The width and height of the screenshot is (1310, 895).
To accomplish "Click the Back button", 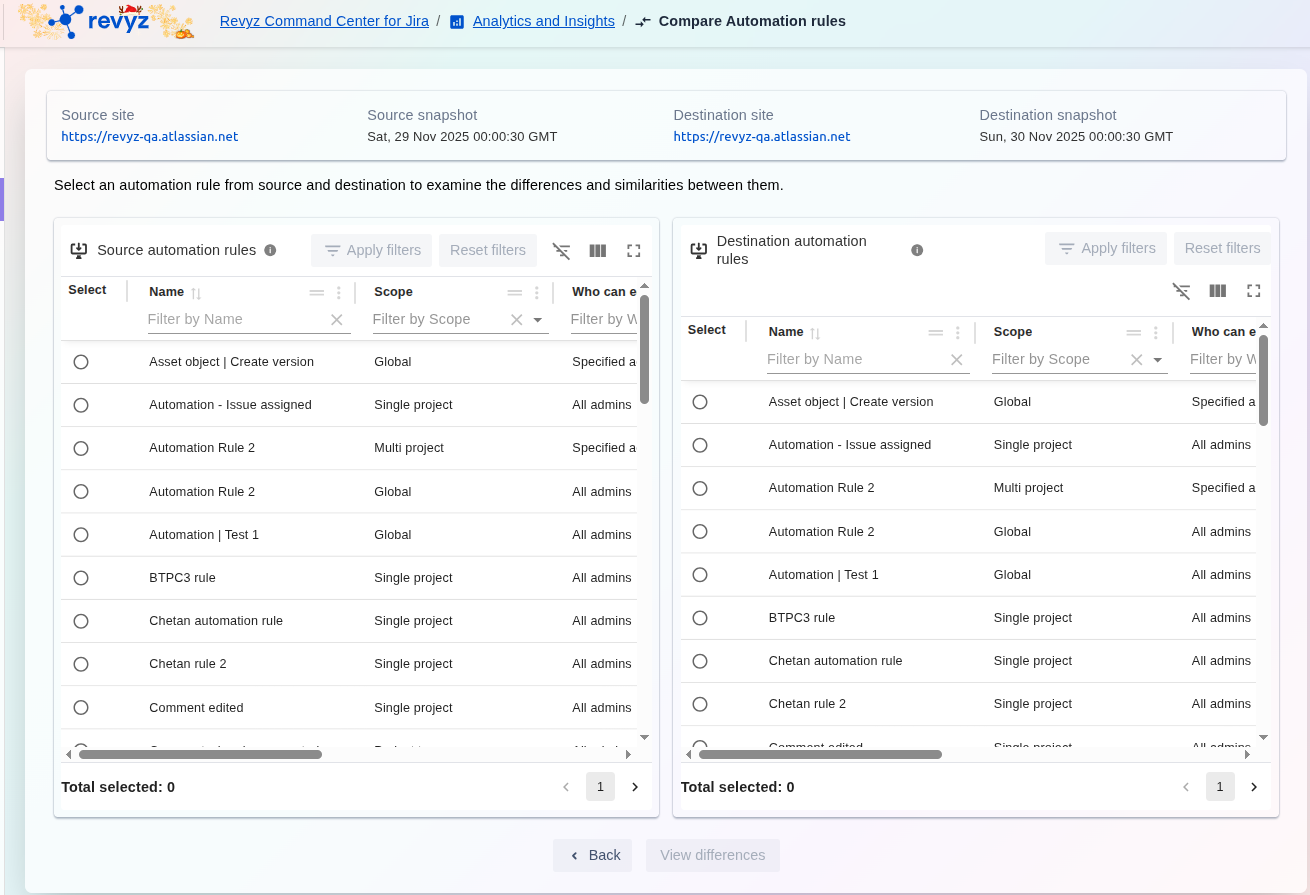I will tap(593, 855).
